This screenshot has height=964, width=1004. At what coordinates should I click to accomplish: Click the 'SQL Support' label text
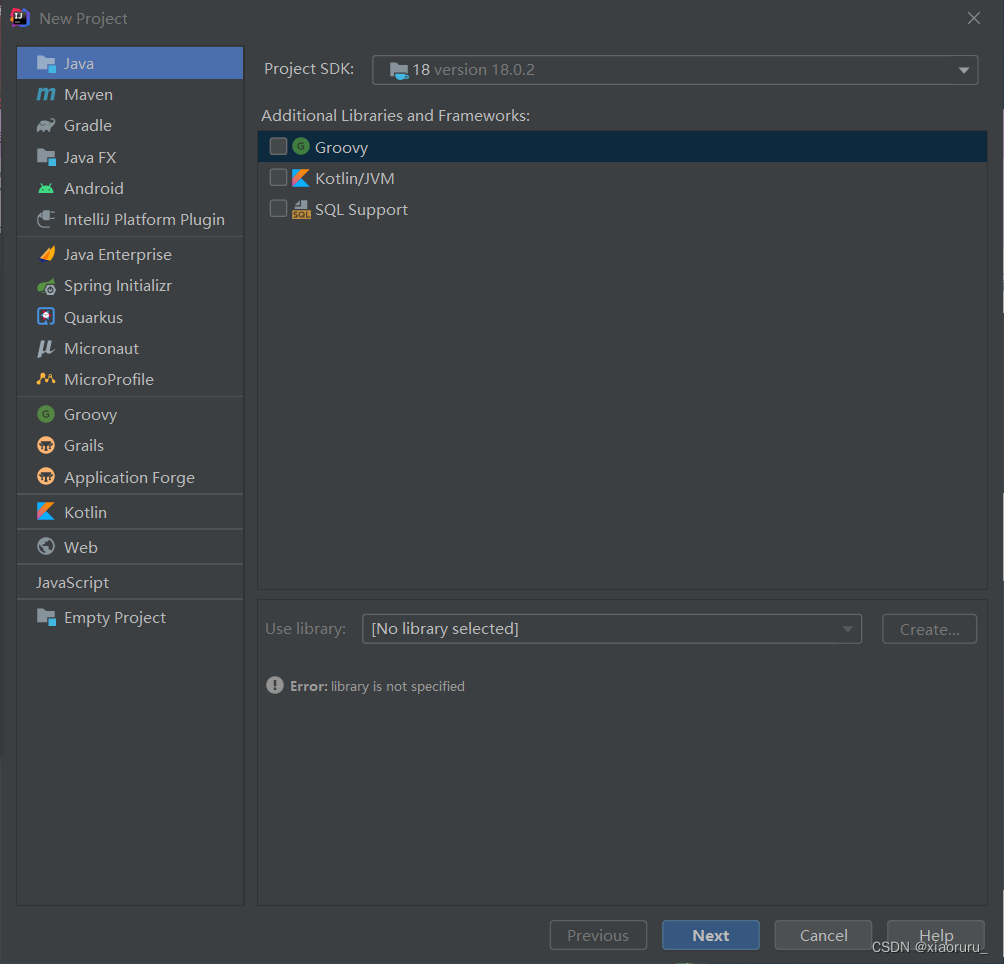(361, 210)
